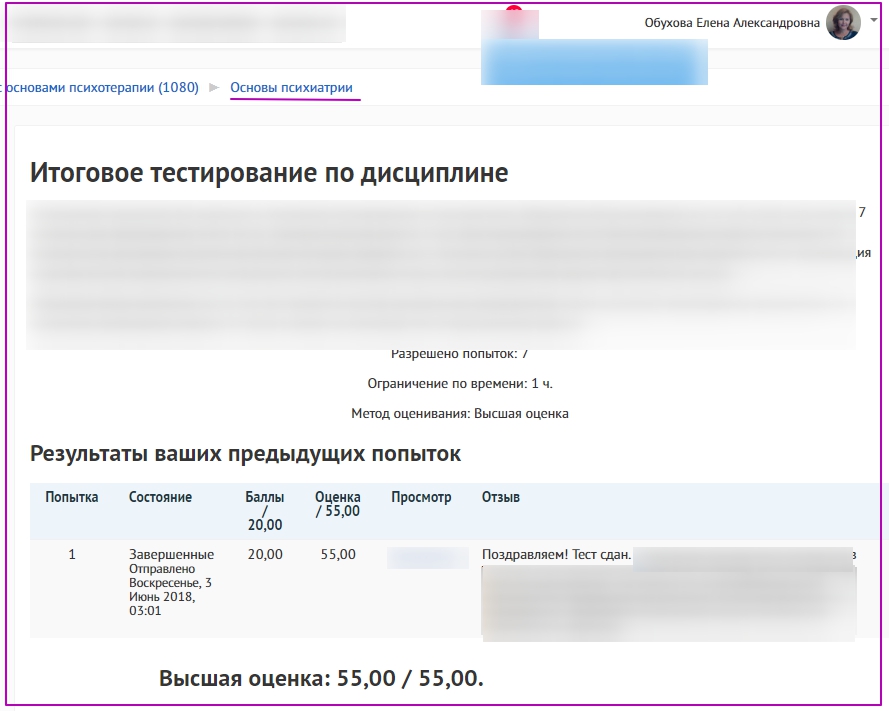Screen dimensions: 889x711
Task: Go to 'основами психотерапии (1080)' breadcrumb
Action: tap(102, 88)
